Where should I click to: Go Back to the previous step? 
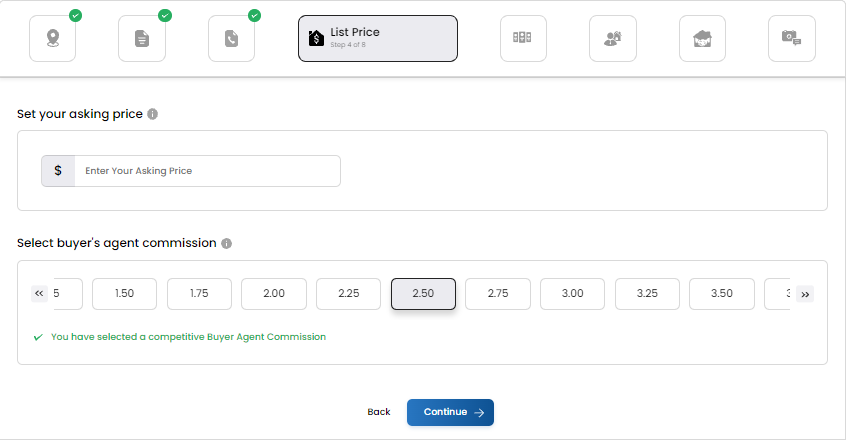[379, 412]
